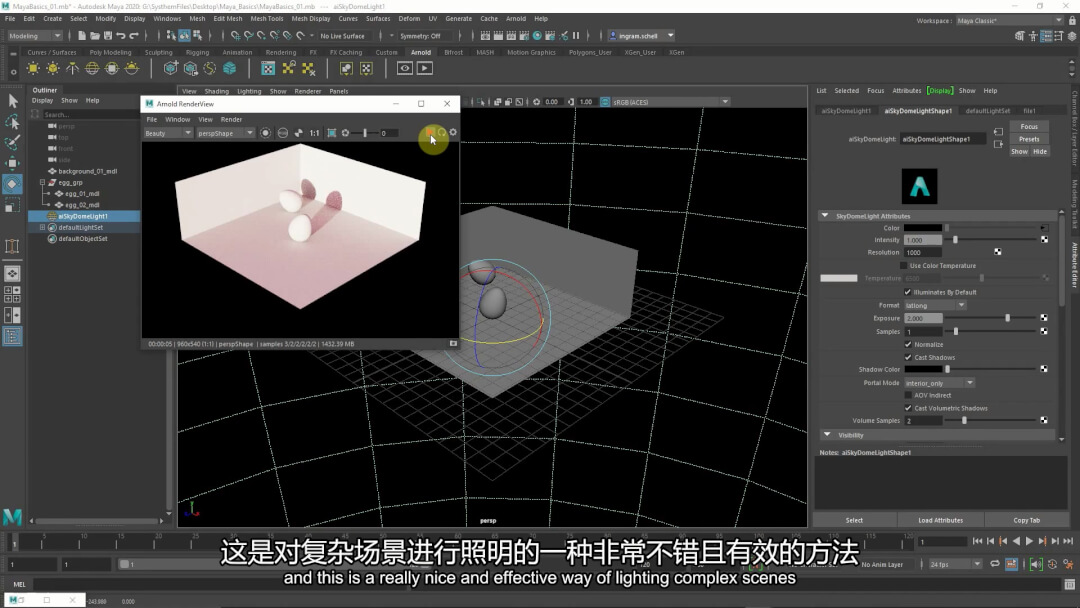Enable the AOV Indirect checkbox
Viewport: 1080px width, 608px height.
click(908, 395)
